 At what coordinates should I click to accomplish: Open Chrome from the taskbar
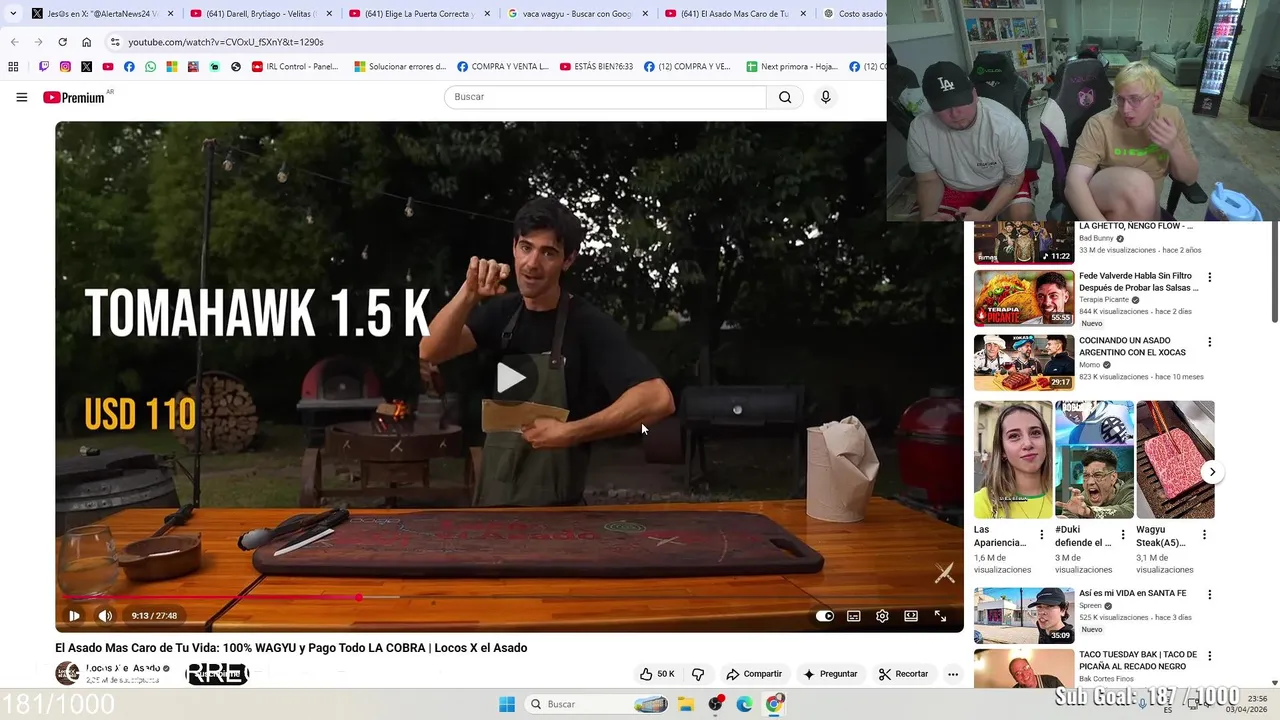[x=773, y=704]
